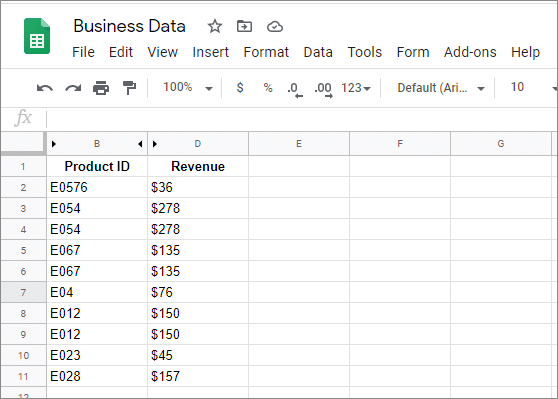Click the undo icon
The image size is (558, 399).
pos(45,88)
